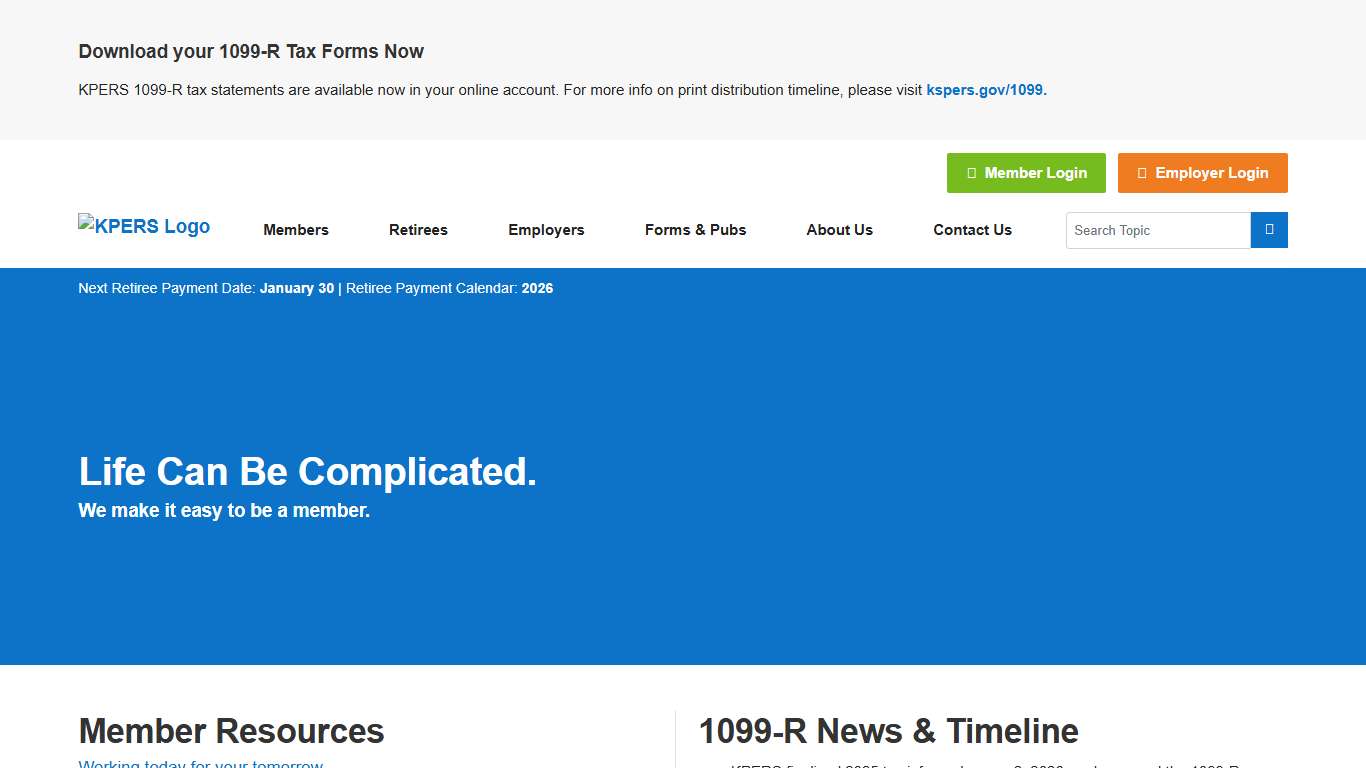Image resolution: width=1366 pixels, height=768 pixels.
Task: Follow the kspers.gov/1099 link
Action: pos(985,90)
